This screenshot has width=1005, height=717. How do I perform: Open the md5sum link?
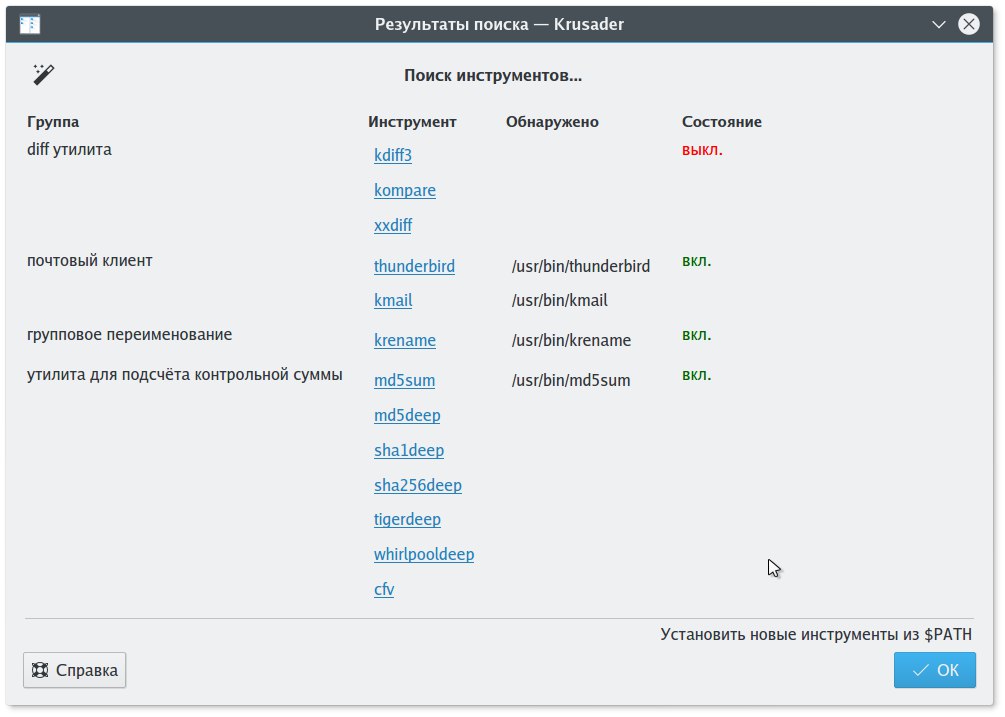[x=404, y=380]
